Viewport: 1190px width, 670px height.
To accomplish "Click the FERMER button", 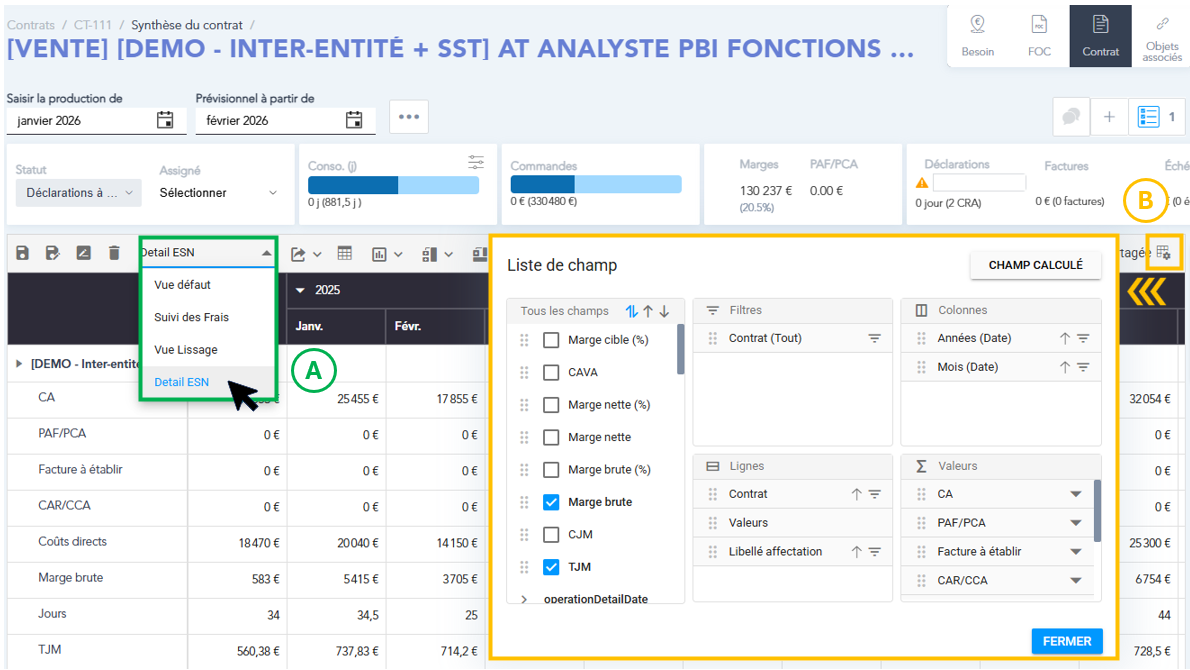I will point(1067,641).
